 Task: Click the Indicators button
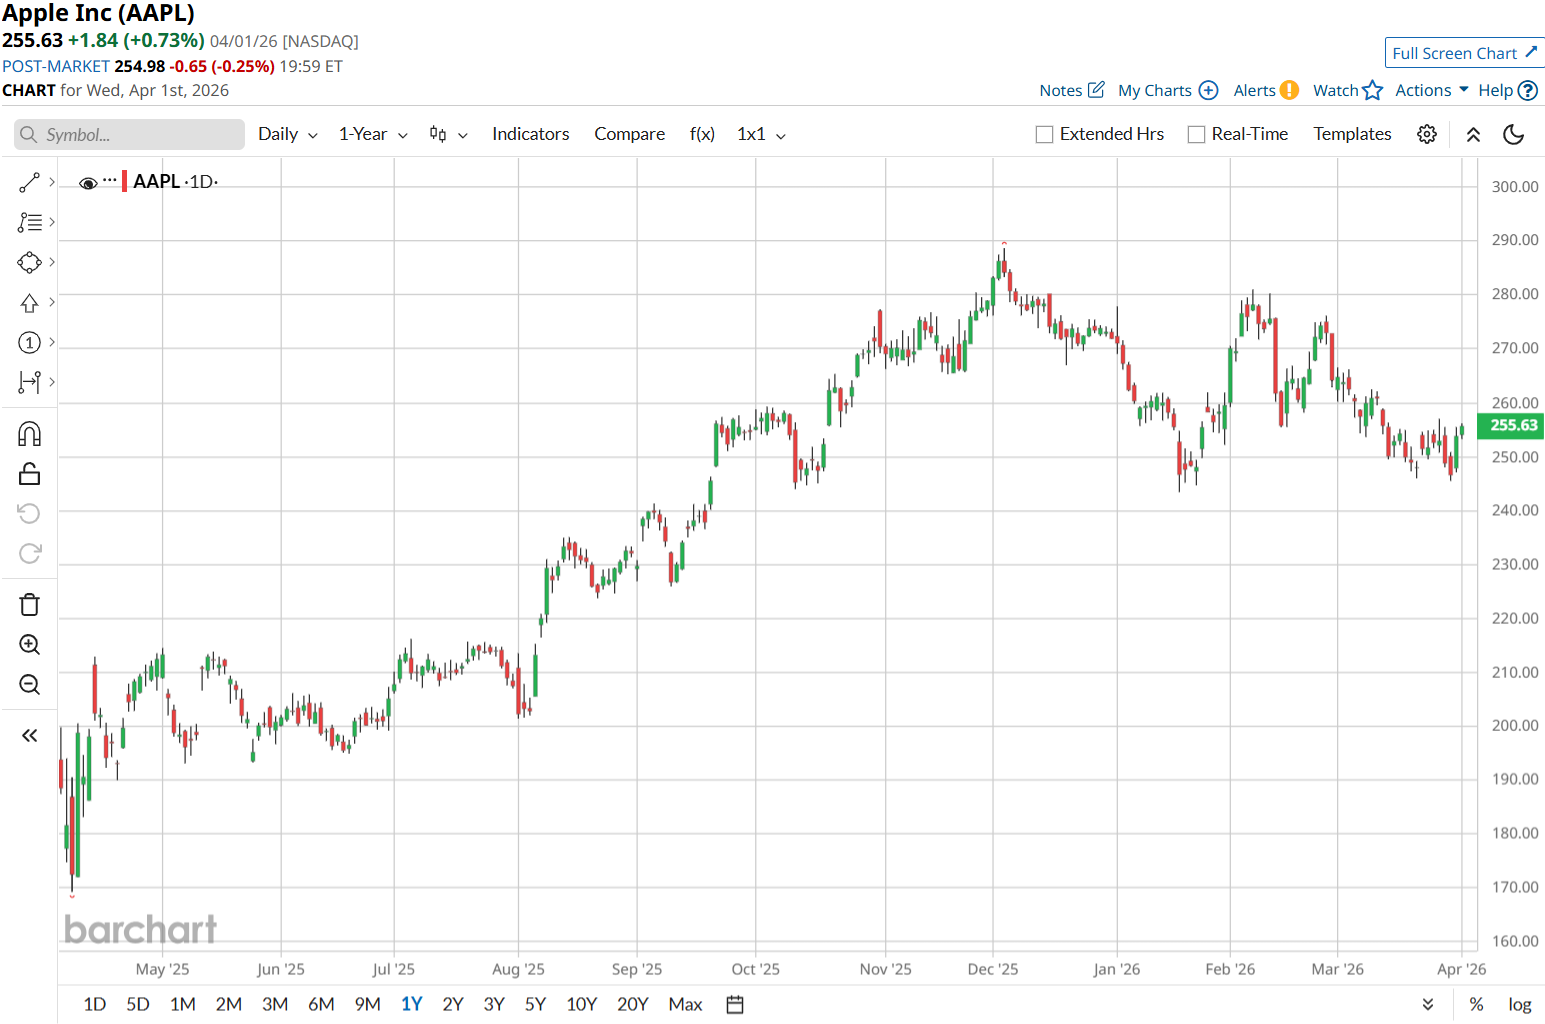tap(530, 134)
